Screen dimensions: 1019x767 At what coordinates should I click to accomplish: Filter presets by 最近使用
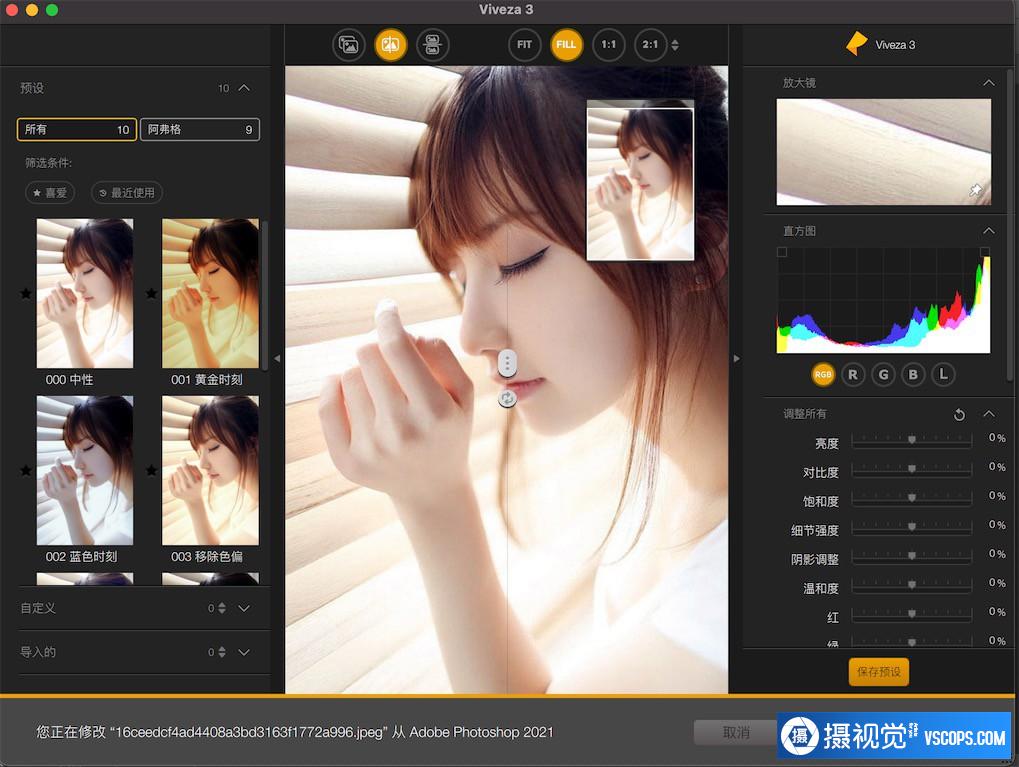[x=127, y=192]
